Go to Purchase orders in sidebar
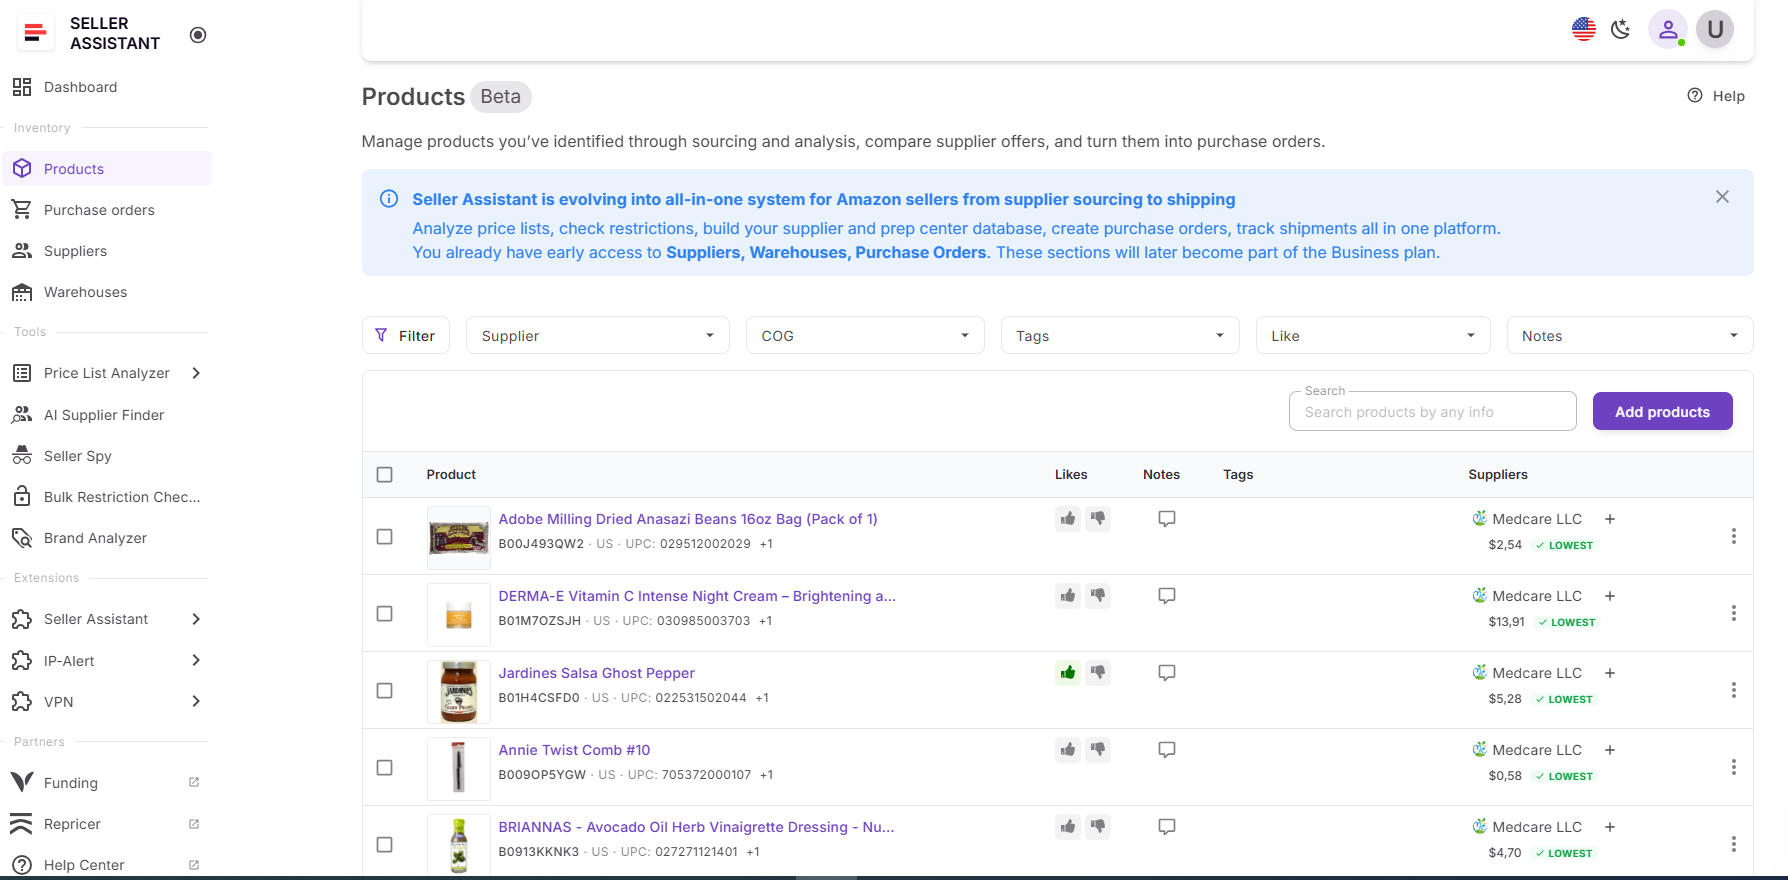The image size is (1788, 880). tap(99, 210)
